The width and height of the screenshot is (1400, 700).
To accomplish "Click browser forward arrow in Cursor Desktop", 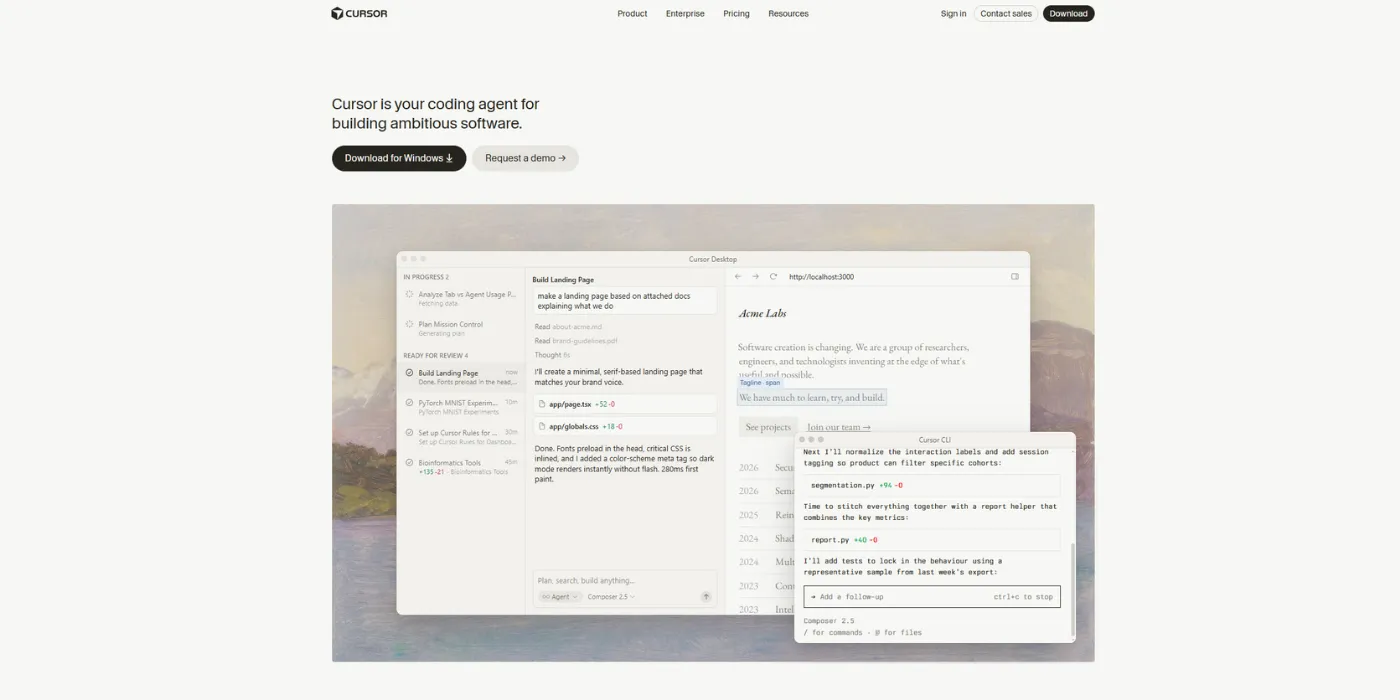I will [756, 277].
